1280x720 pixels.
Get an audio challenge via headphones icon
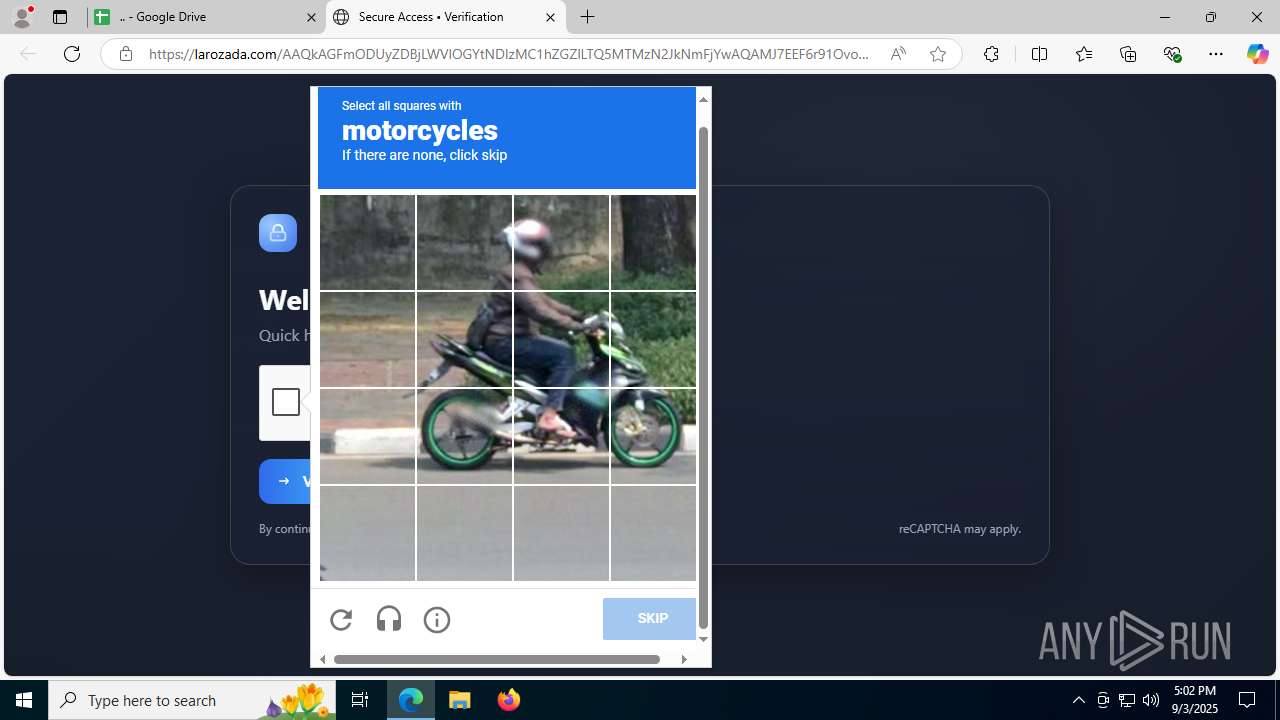click(389, 620)
